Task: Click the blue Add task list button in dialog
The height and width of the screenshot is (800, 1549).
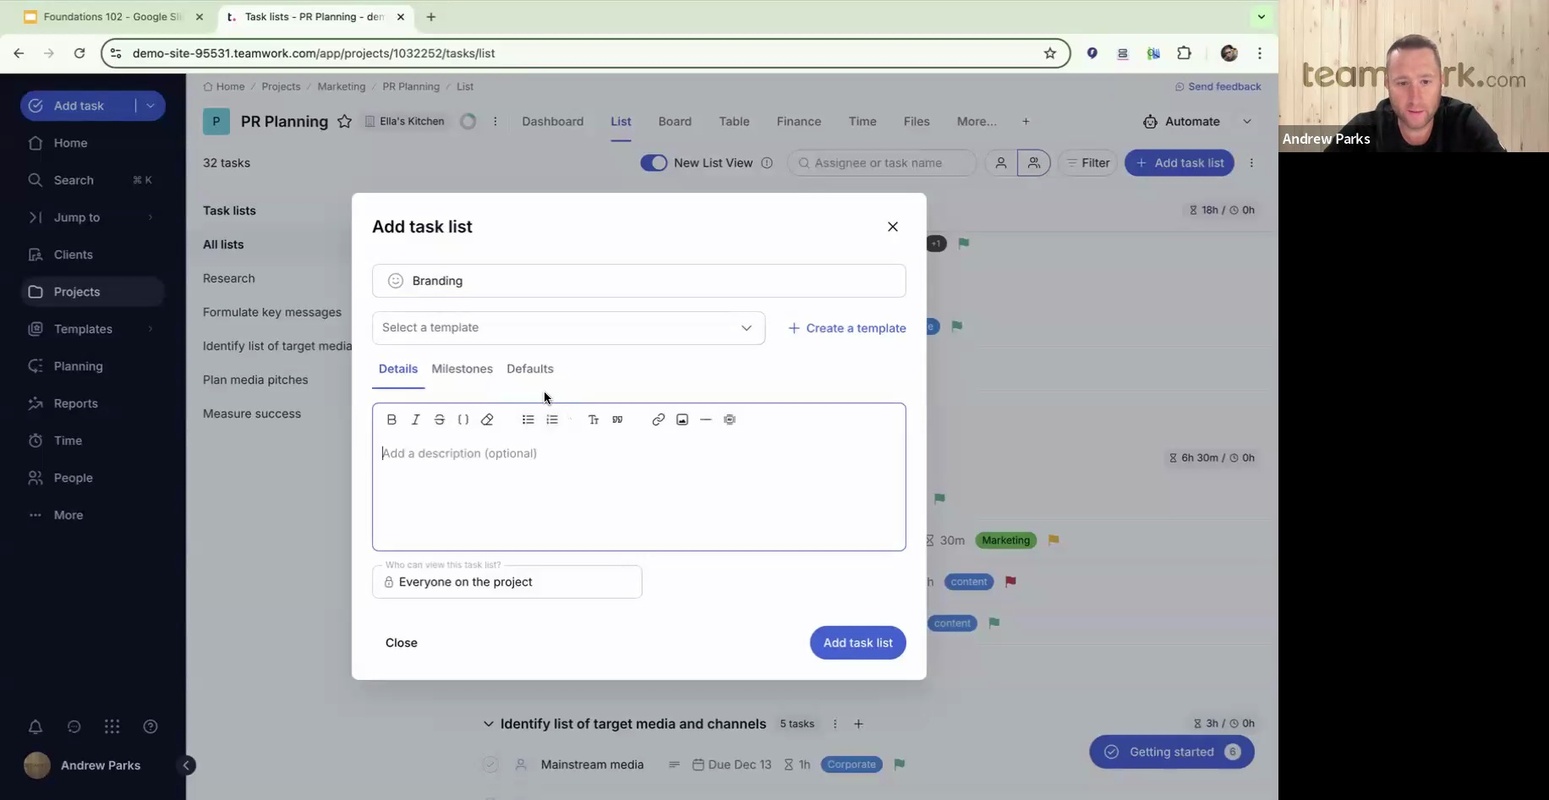Action: 857,643
